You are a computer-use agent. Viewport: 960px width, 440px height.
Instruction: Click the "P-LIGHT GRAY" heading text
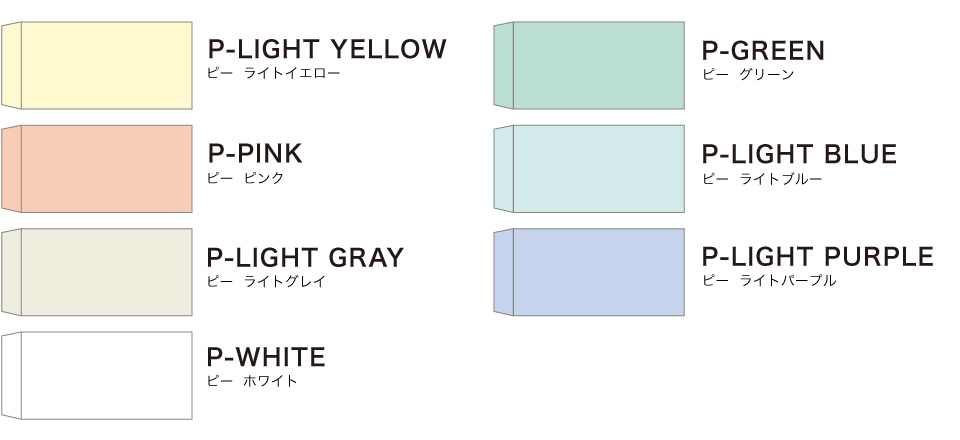(305, 257)
